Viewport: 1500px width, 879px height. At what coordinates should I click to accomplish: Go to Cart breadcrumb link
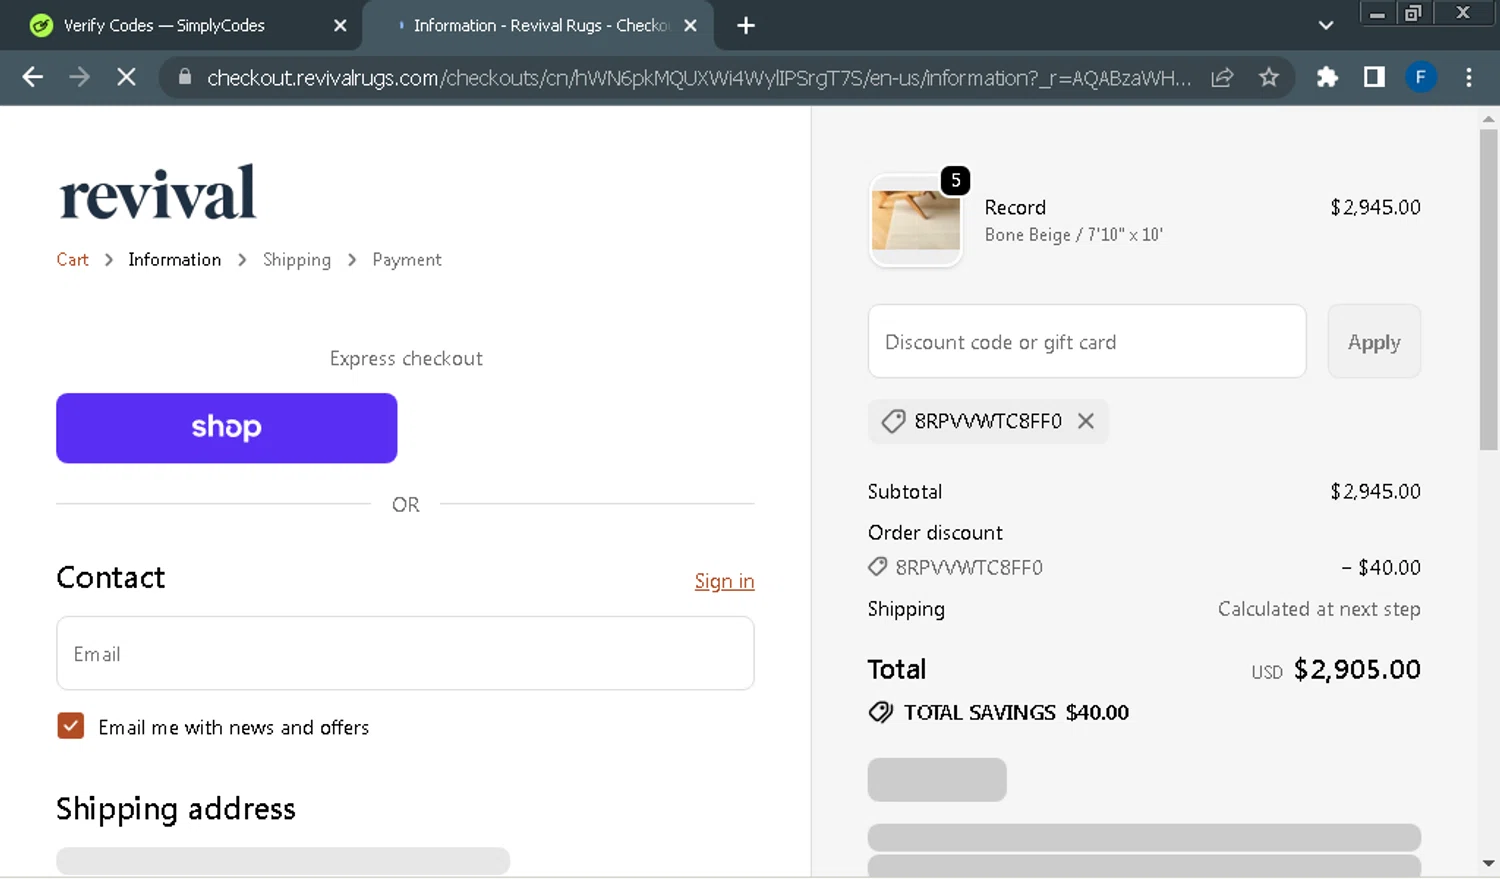(72, 260)
